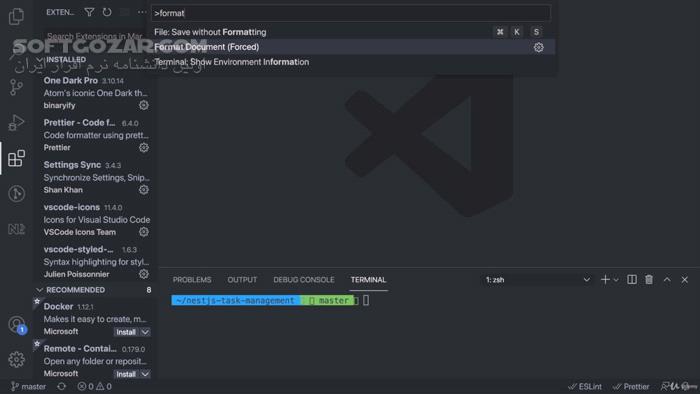700x394 pixels.
Task: Open the Extensions panel more actions menu
Action: point(142,12)
